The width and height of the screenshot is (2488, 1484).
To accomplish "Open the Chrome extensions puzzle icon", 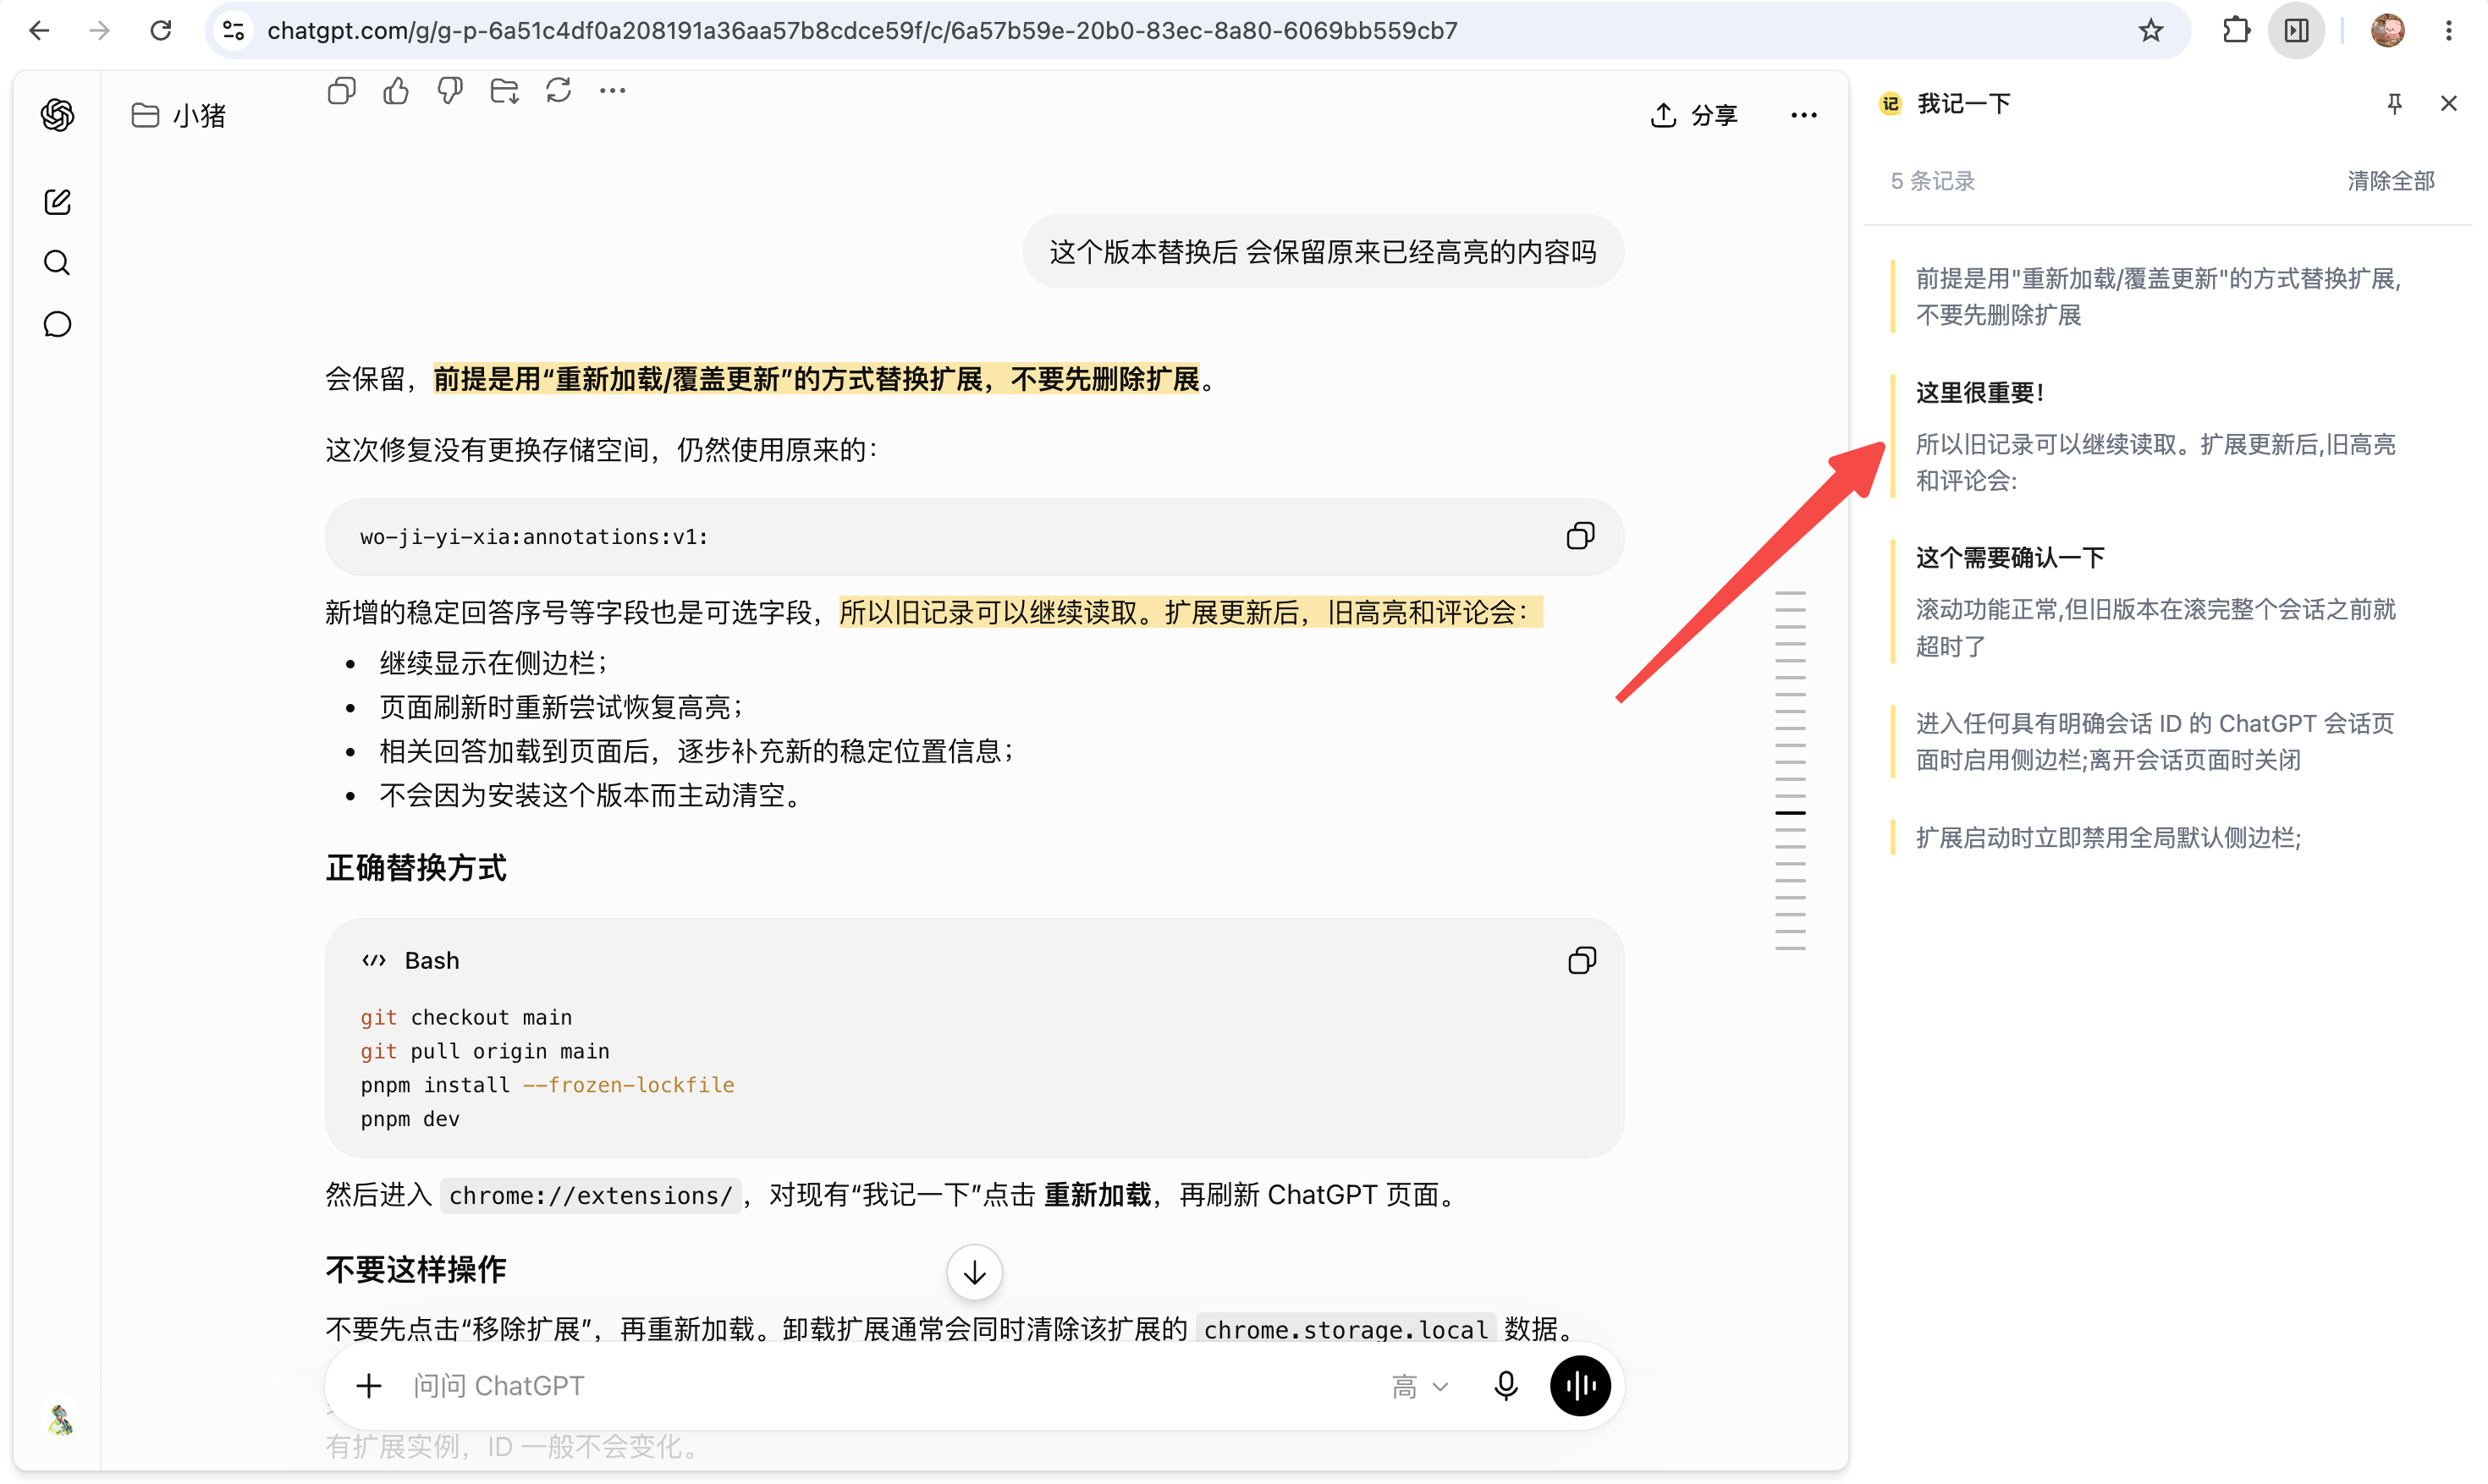I will coord(2237,31).
